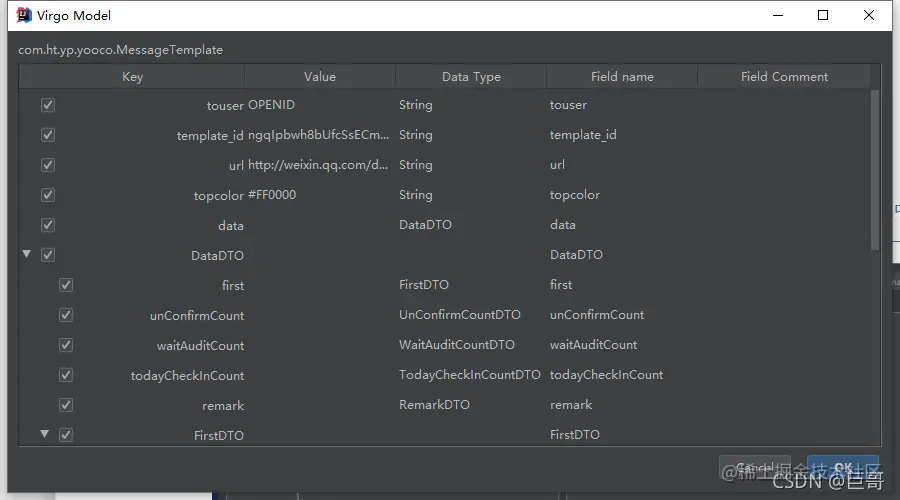Select the topcolor key cell
Viewport: 900px width, 500px height.
[x=219, y=196]
